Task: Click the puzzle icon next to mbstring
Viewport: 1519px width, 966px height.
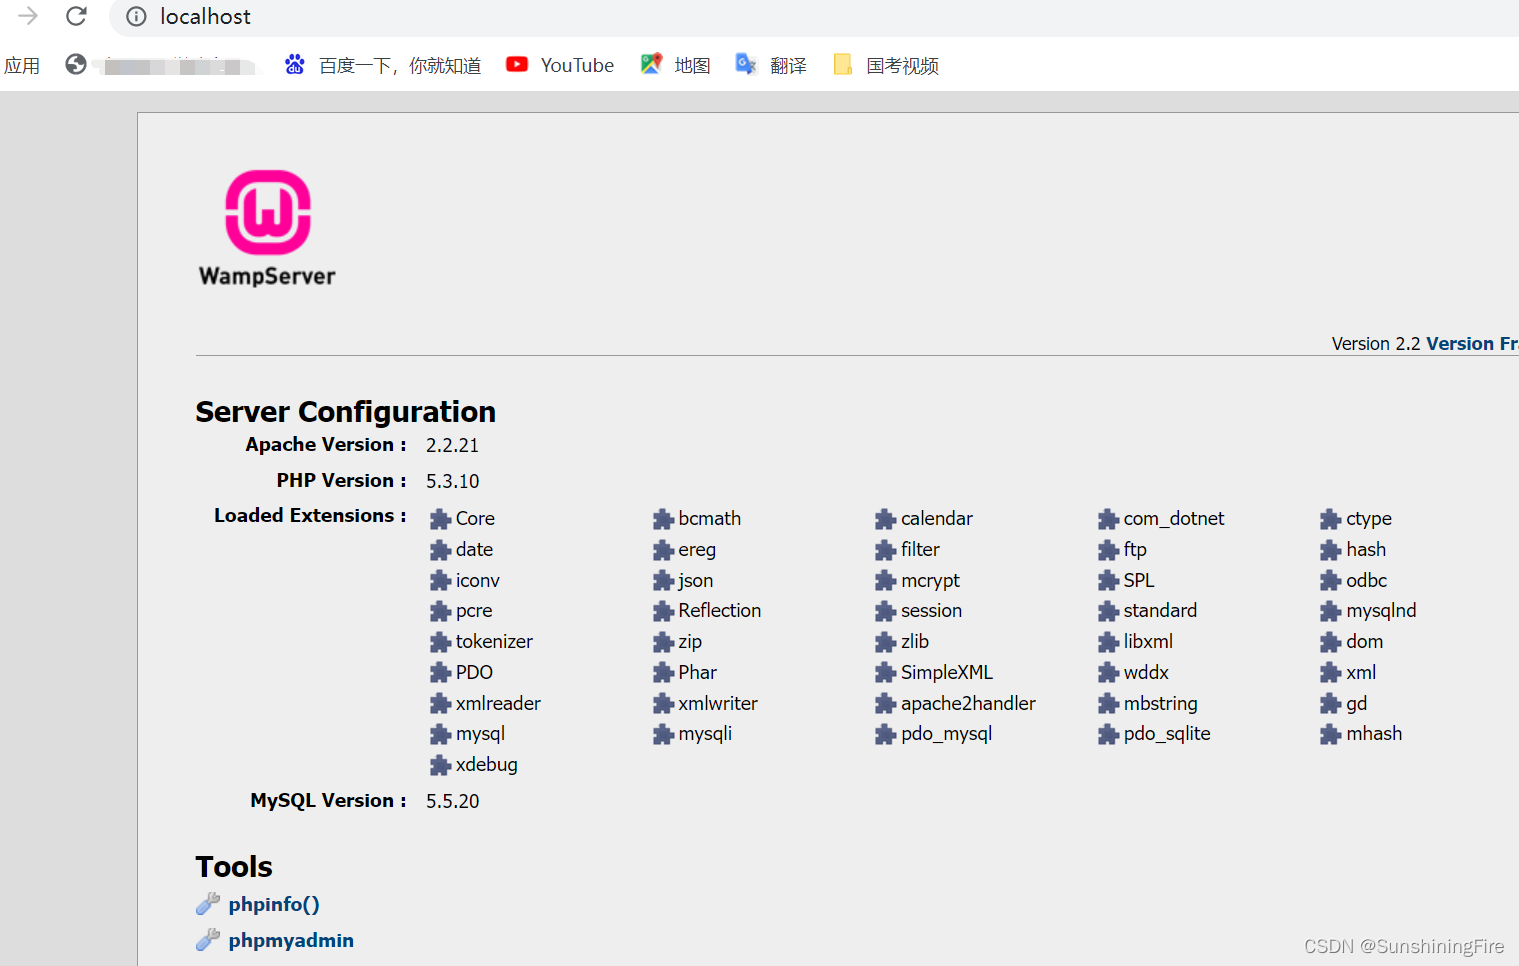Action: [1108, 704]
